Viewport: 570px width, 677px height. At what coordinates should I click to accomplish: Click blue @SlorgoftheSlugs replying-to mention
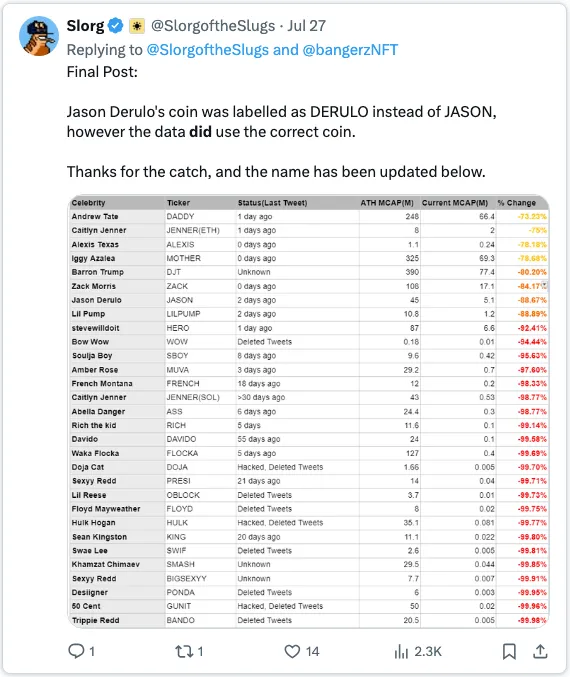[x=208, y=50]
